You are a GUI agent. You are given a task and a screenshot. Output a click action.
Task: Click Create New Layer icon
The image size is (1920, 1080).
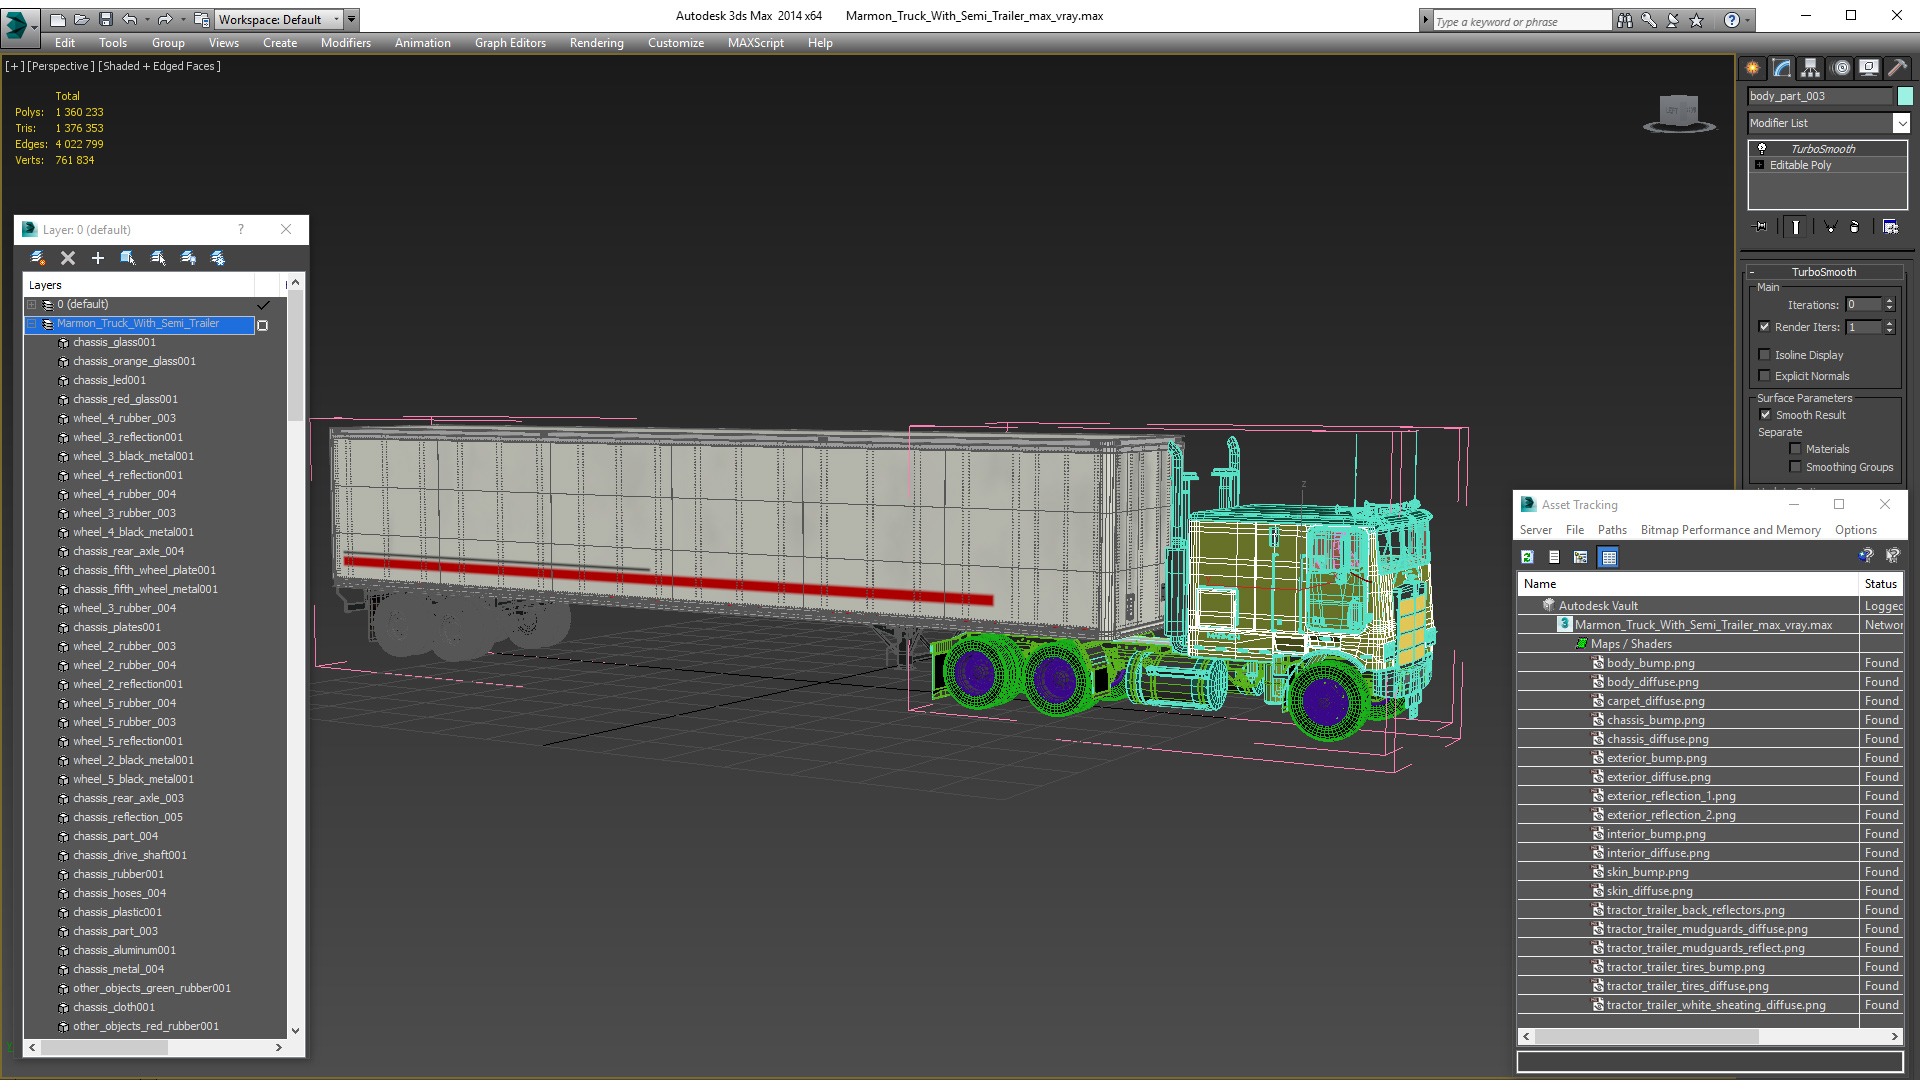38,258
